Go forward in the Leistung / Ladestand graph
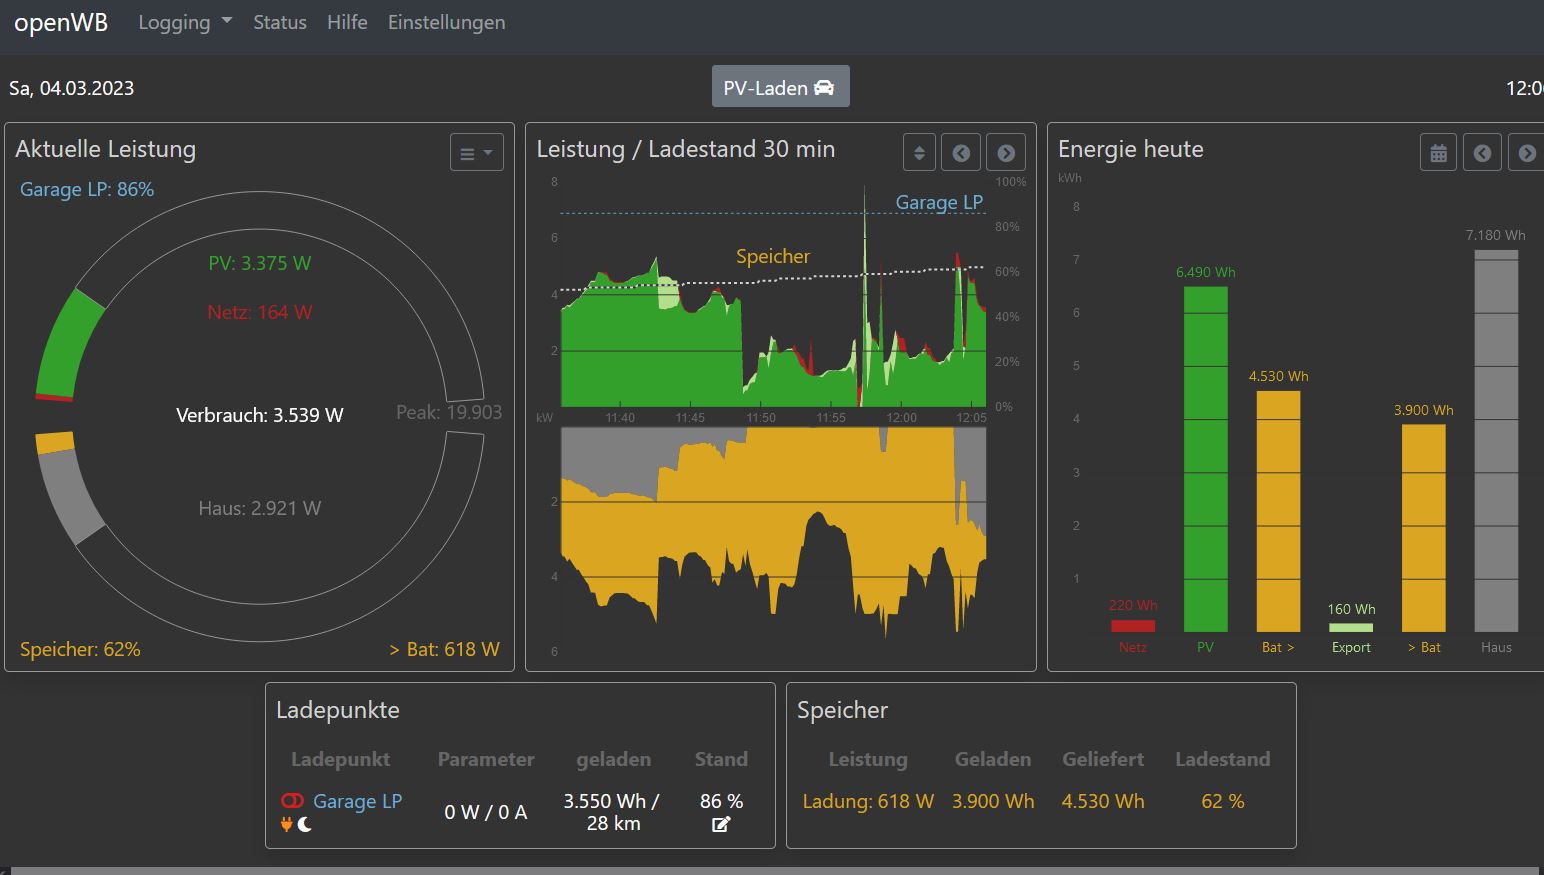This screenshot has width=1544, height=875. click(x=1006, y=153)
